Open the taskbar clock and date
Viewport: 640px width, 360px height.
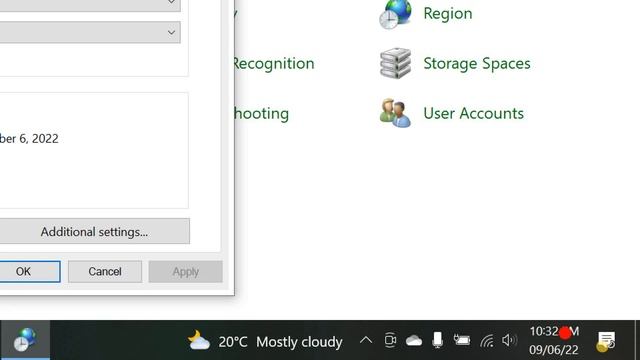[554, 340]
